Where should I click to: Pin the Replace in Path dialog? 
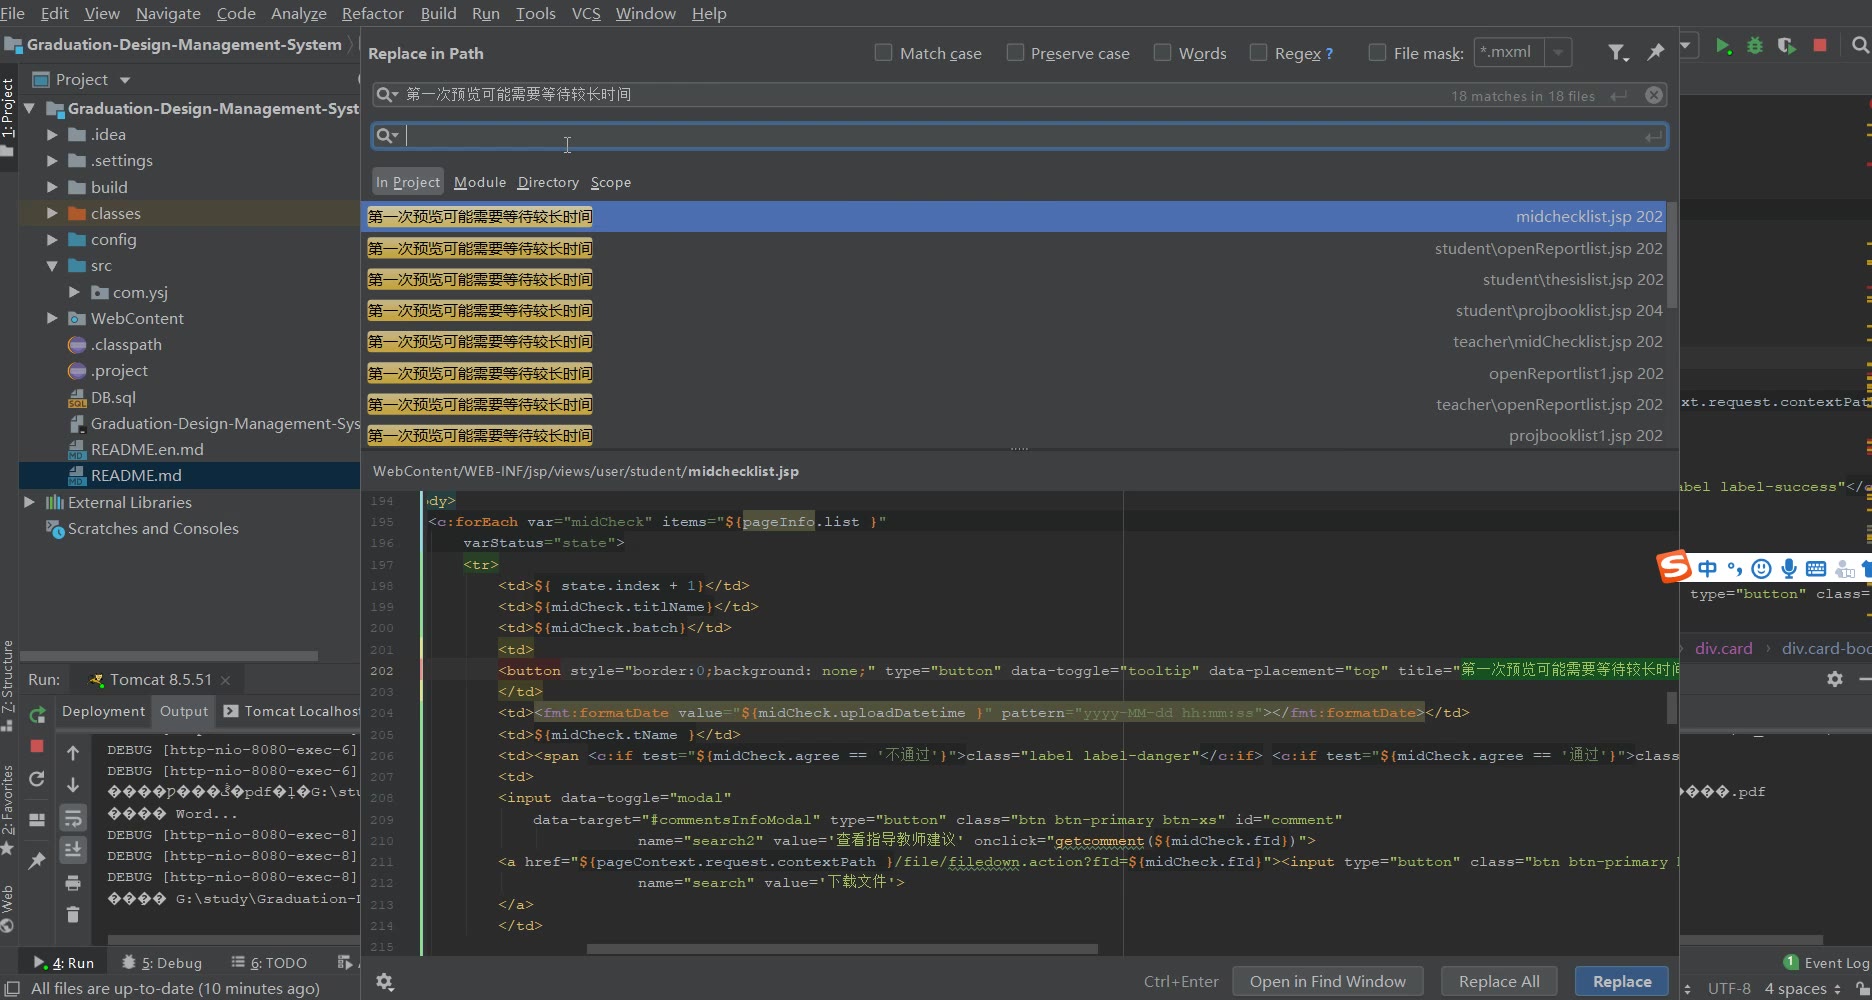pos(1656,52)
